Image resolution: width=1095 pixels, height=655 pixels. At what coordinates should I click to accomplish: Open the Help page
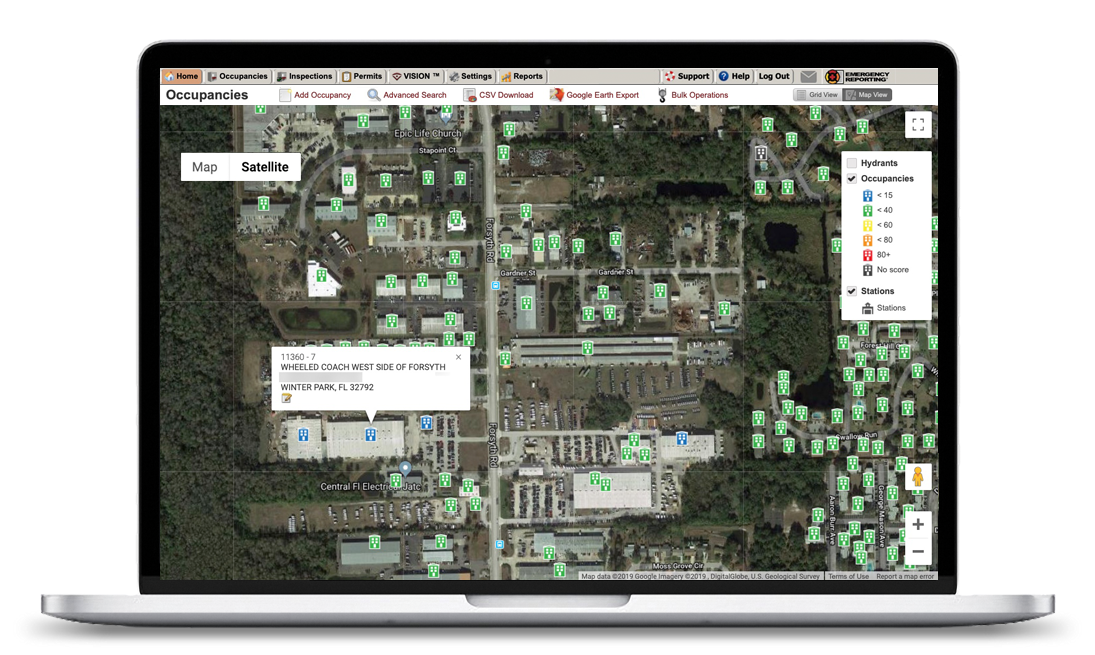point(734,76)
